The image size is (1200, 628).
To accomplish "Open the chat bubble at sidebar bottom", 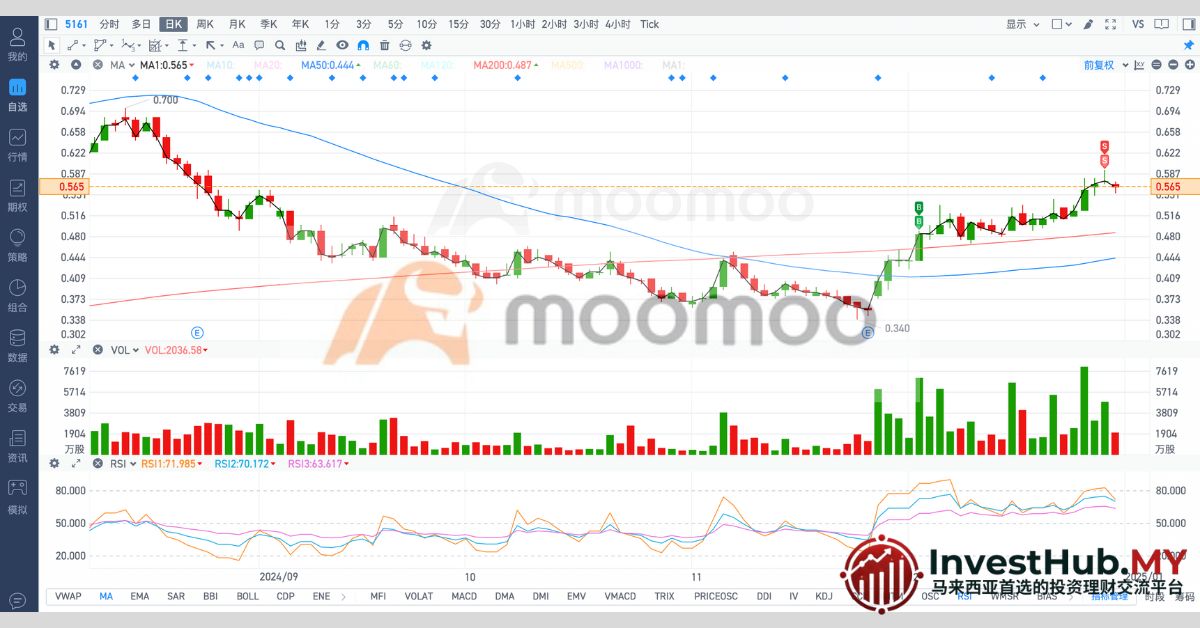I will (x=17, y=600).
